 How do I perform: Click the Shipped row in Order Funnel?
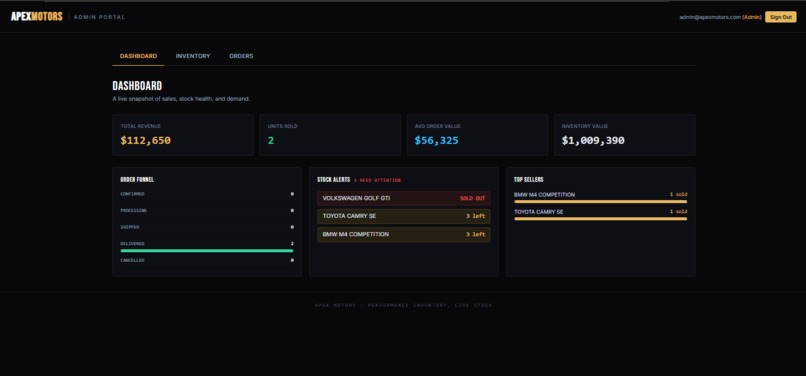tap(207, 227)
